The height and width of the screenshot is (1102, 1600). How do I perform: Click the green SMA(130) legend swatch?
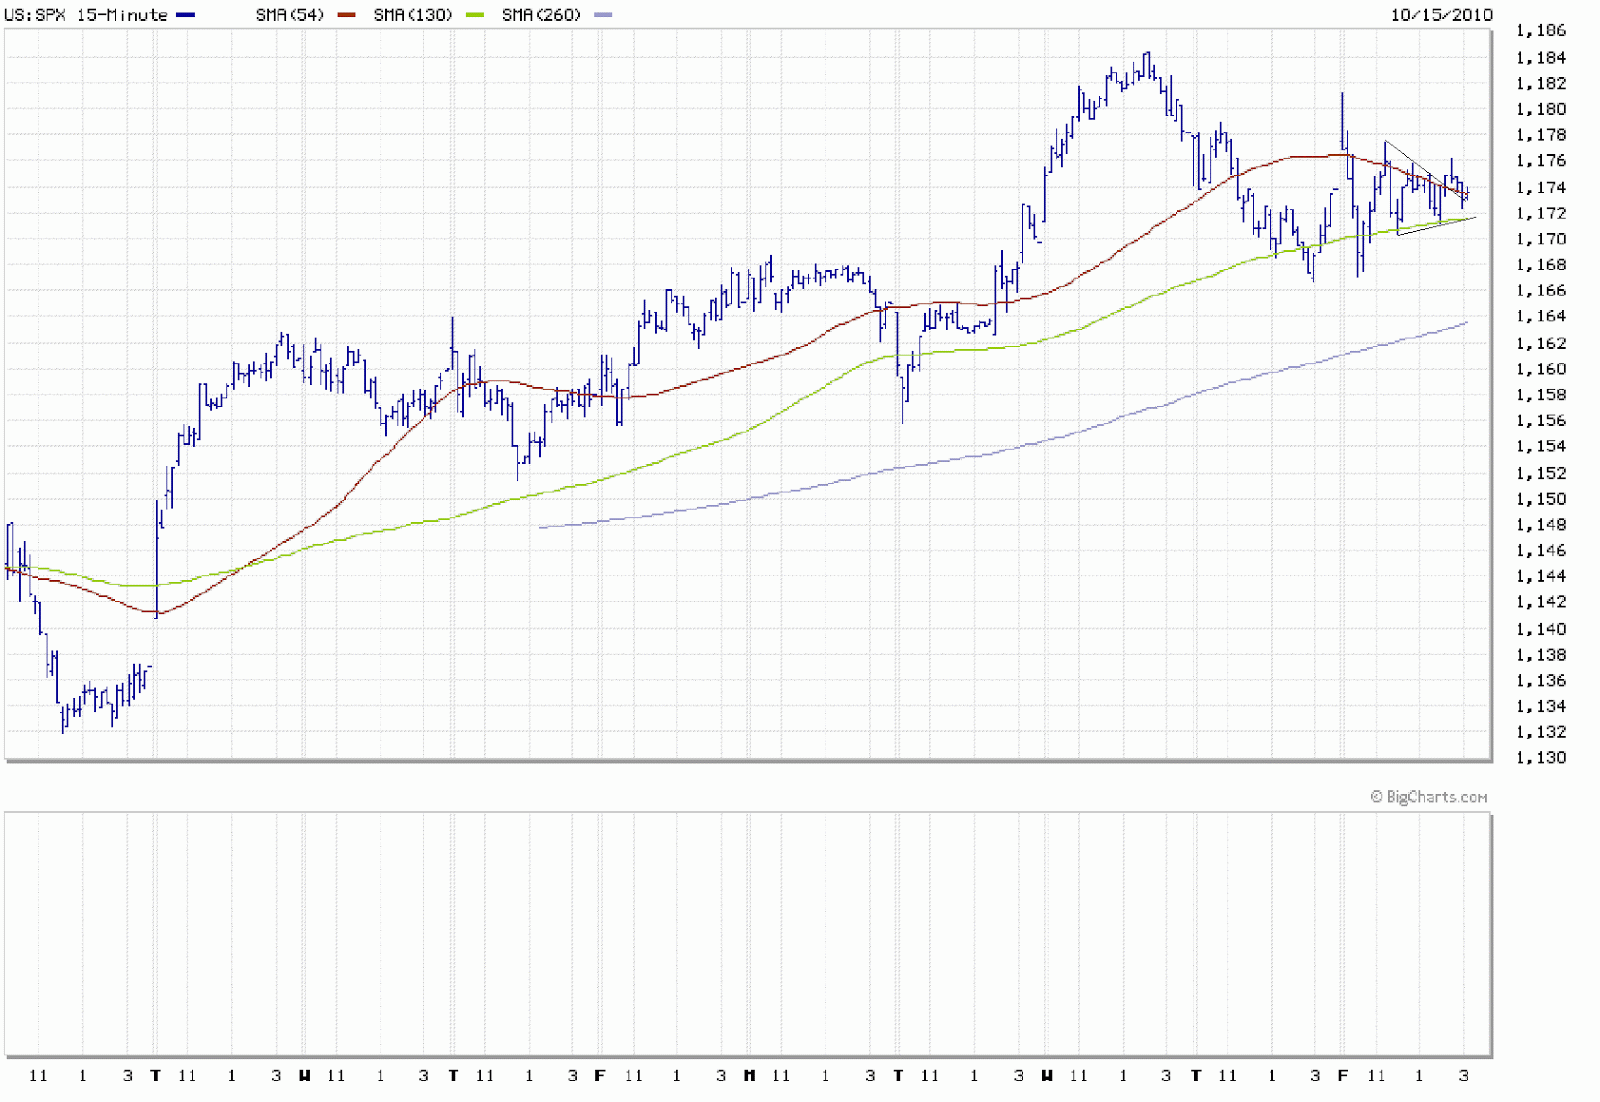pyautogui.click(x=474, y=15)
